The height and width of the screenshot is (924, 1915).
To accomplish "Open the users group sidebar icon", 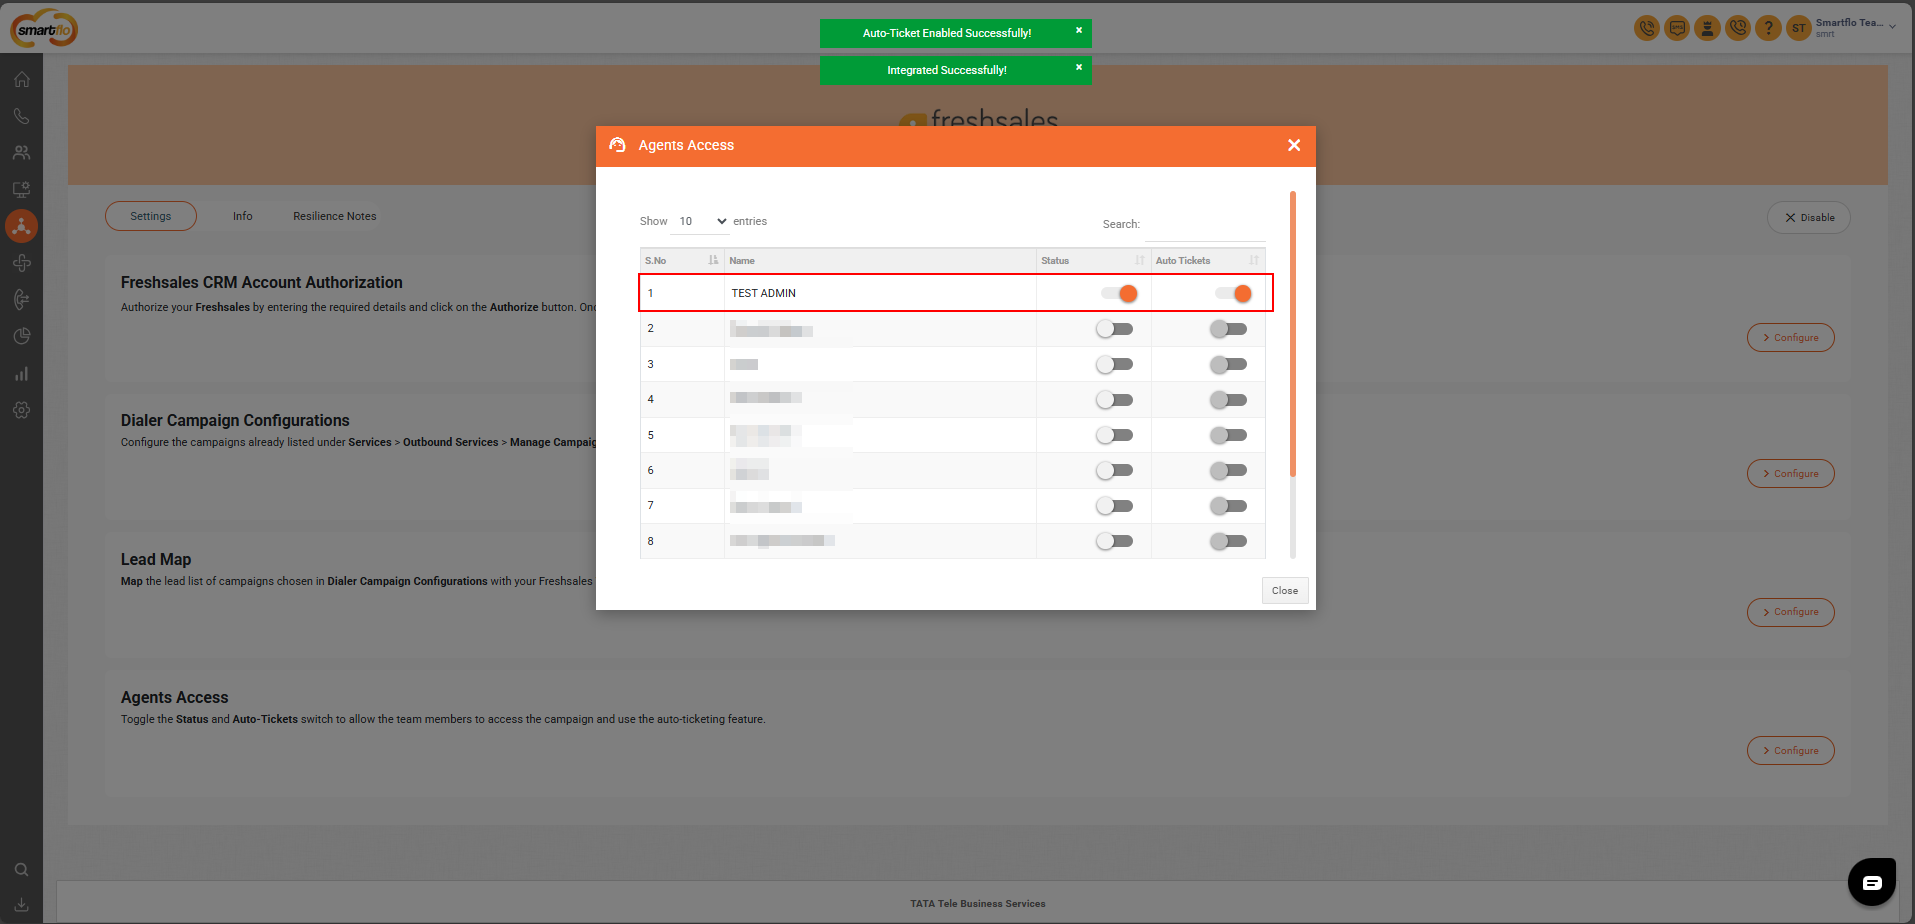I will point(21,153).
